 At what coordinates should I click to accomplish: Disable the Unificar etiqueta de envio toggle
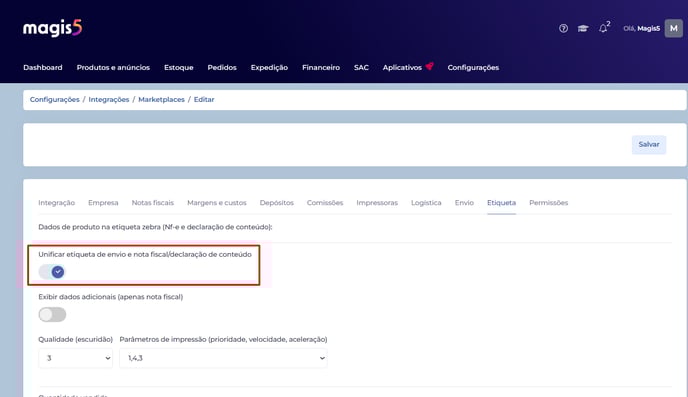tap(52, 272)
